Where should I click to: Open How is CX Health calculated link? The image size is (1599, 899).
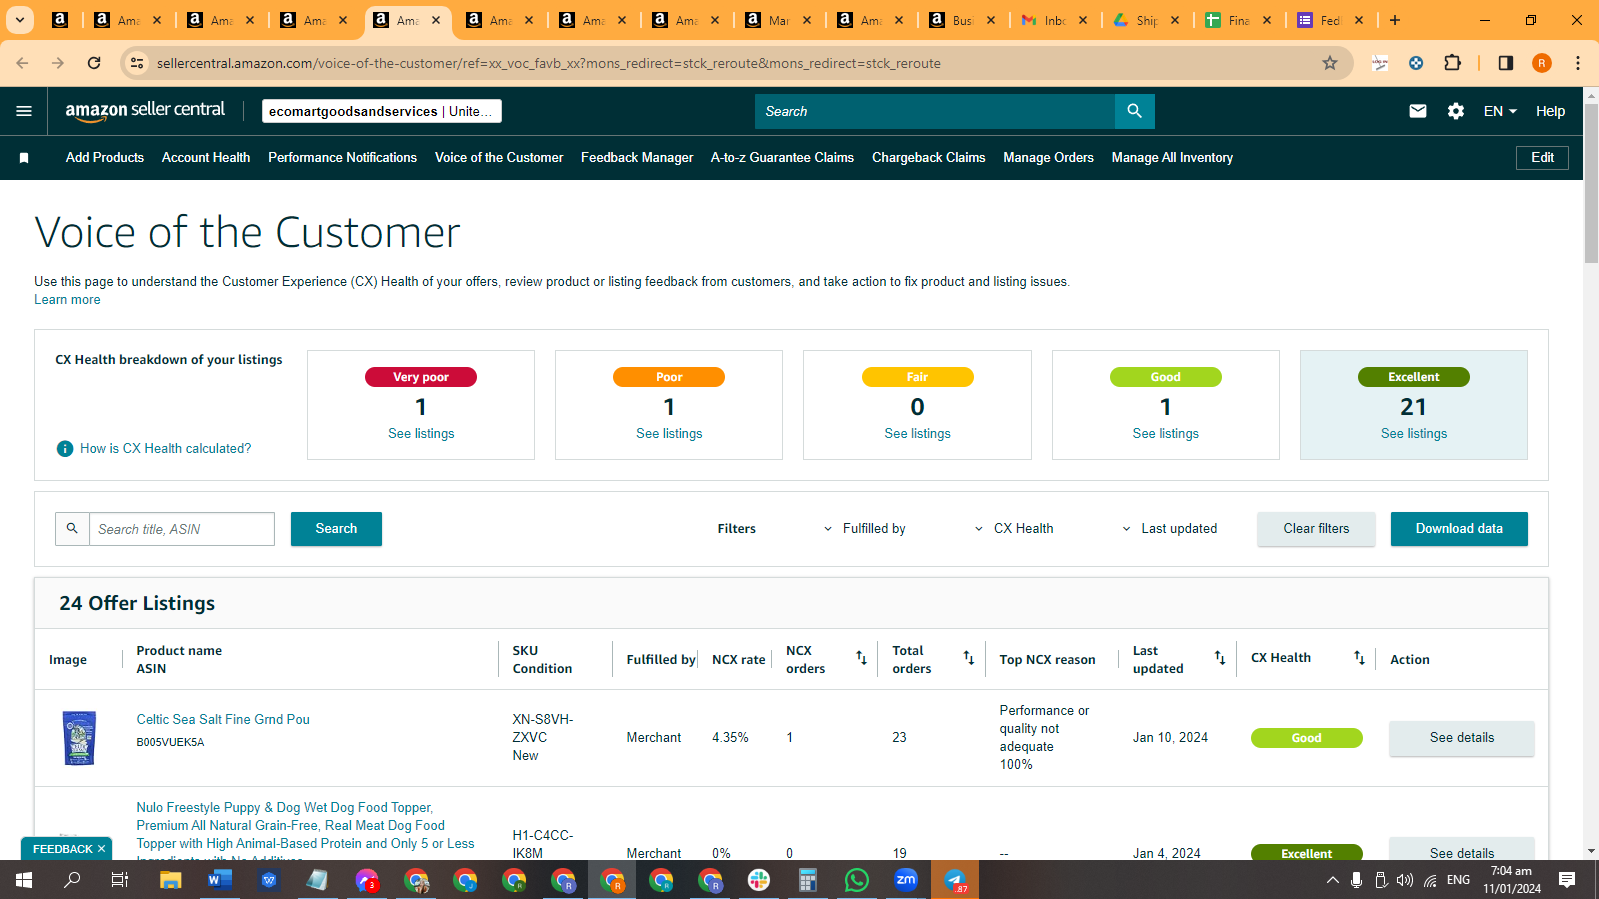(166, 449)
